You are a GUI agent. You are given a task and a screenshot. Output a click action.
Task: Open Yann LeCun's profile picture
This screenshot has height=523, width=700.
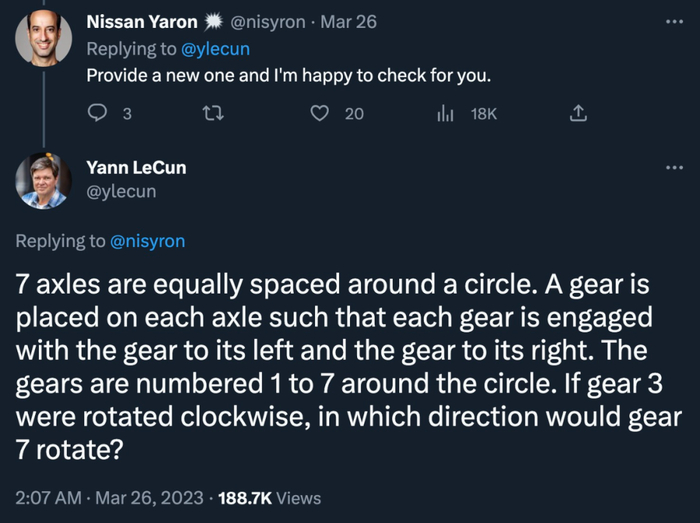43,181
